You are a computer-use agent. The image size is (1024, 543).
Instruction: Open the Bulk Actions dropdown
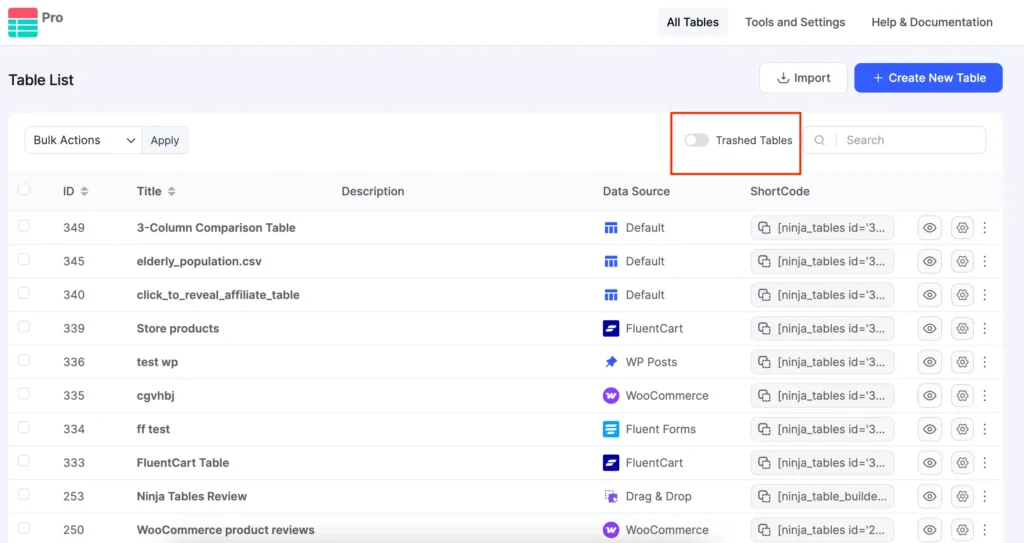coord(84,141)
